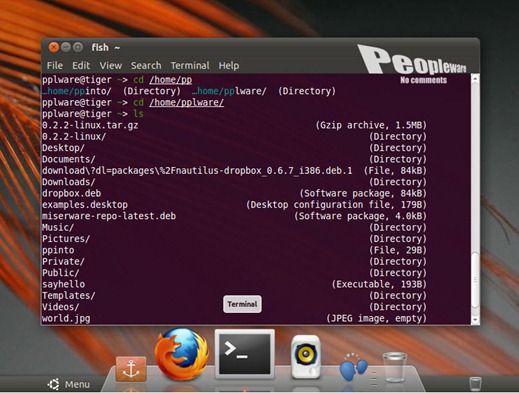Click the ppinto file entry
The image size is (519, 393).
click(x=58, y=250)
